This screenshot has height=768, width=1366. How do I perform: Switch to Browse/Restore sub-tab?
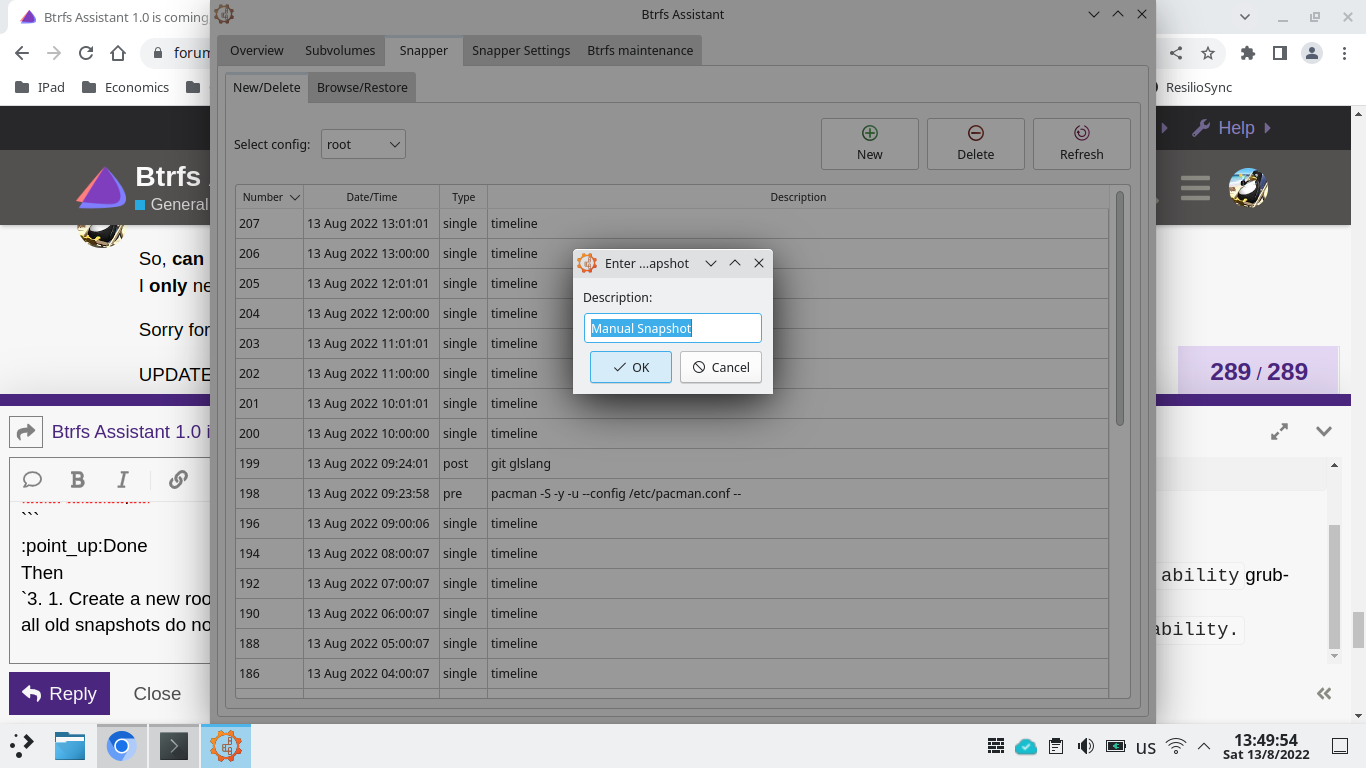coord(362,87)
